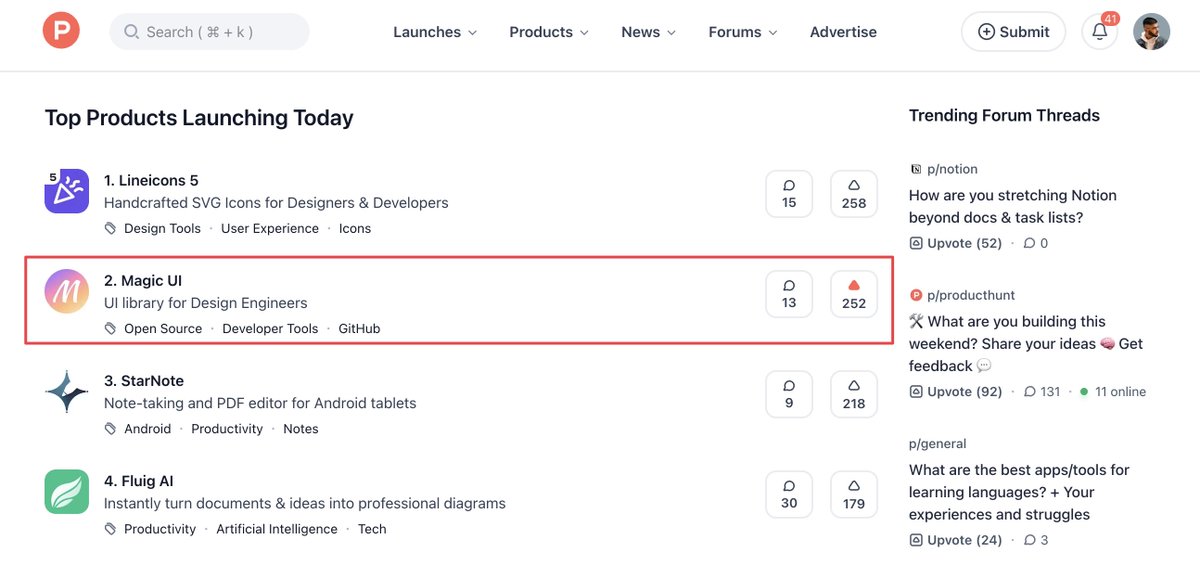This screenshot has width=1200, height=565.
Task: Upvote the weekend thread (92)
Action: click(x=956, y=391)
